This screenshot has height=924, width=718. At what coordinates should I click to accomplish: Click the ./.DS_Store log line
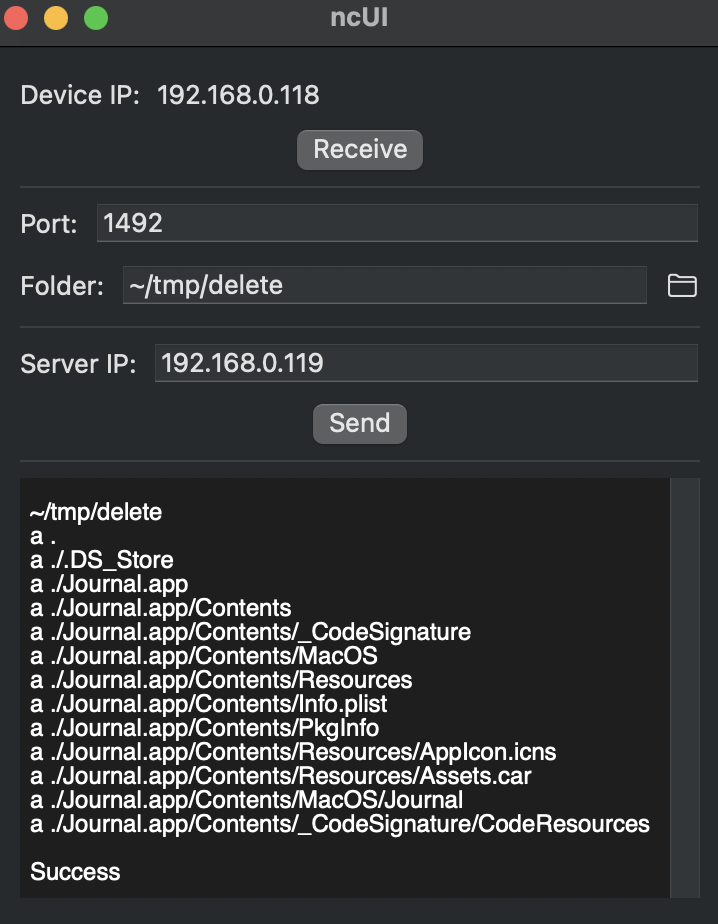101,560
